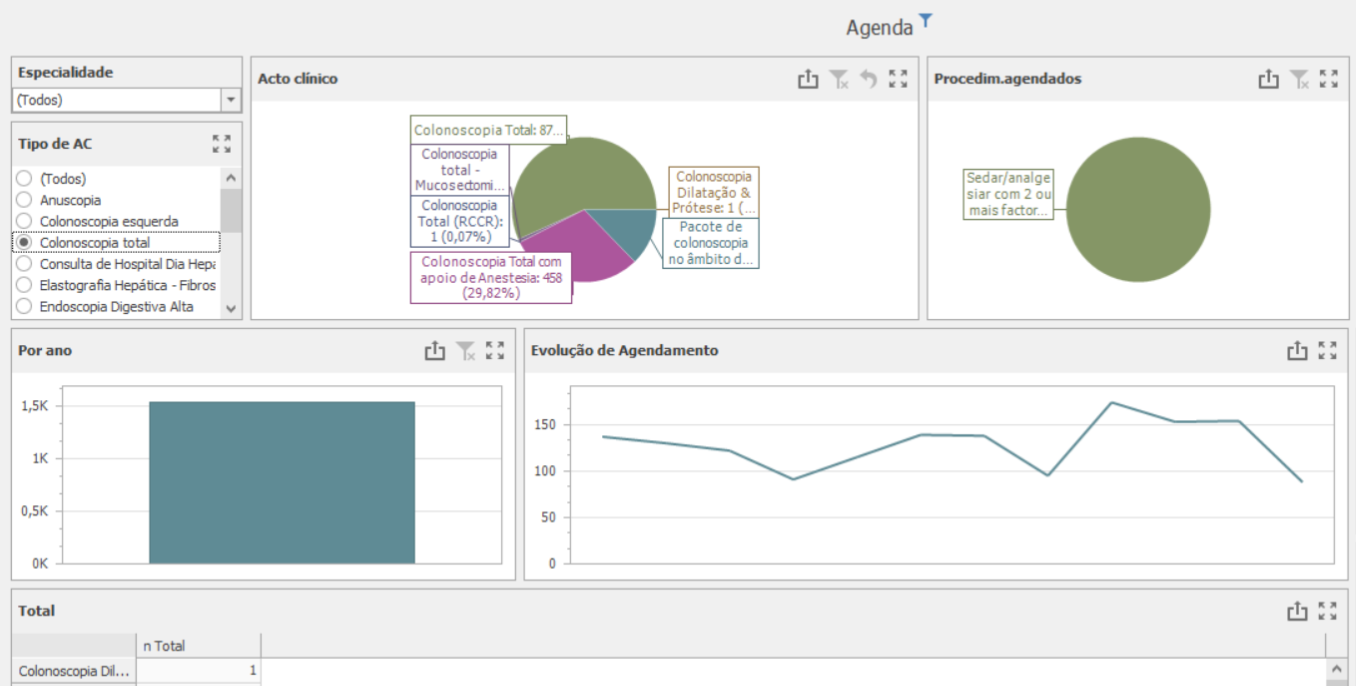Click the Agenda filter funnel icon

click(926, 20)
